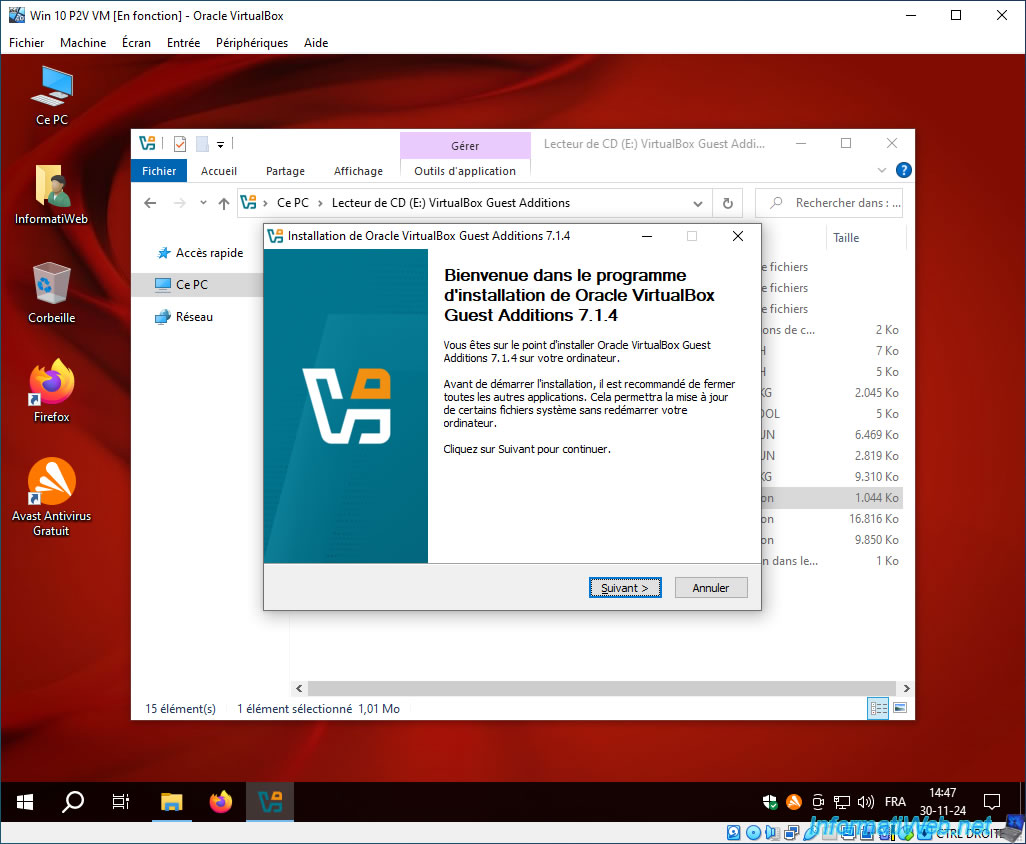Click the horizontal scrollbar in Explorer

point(602,688)
